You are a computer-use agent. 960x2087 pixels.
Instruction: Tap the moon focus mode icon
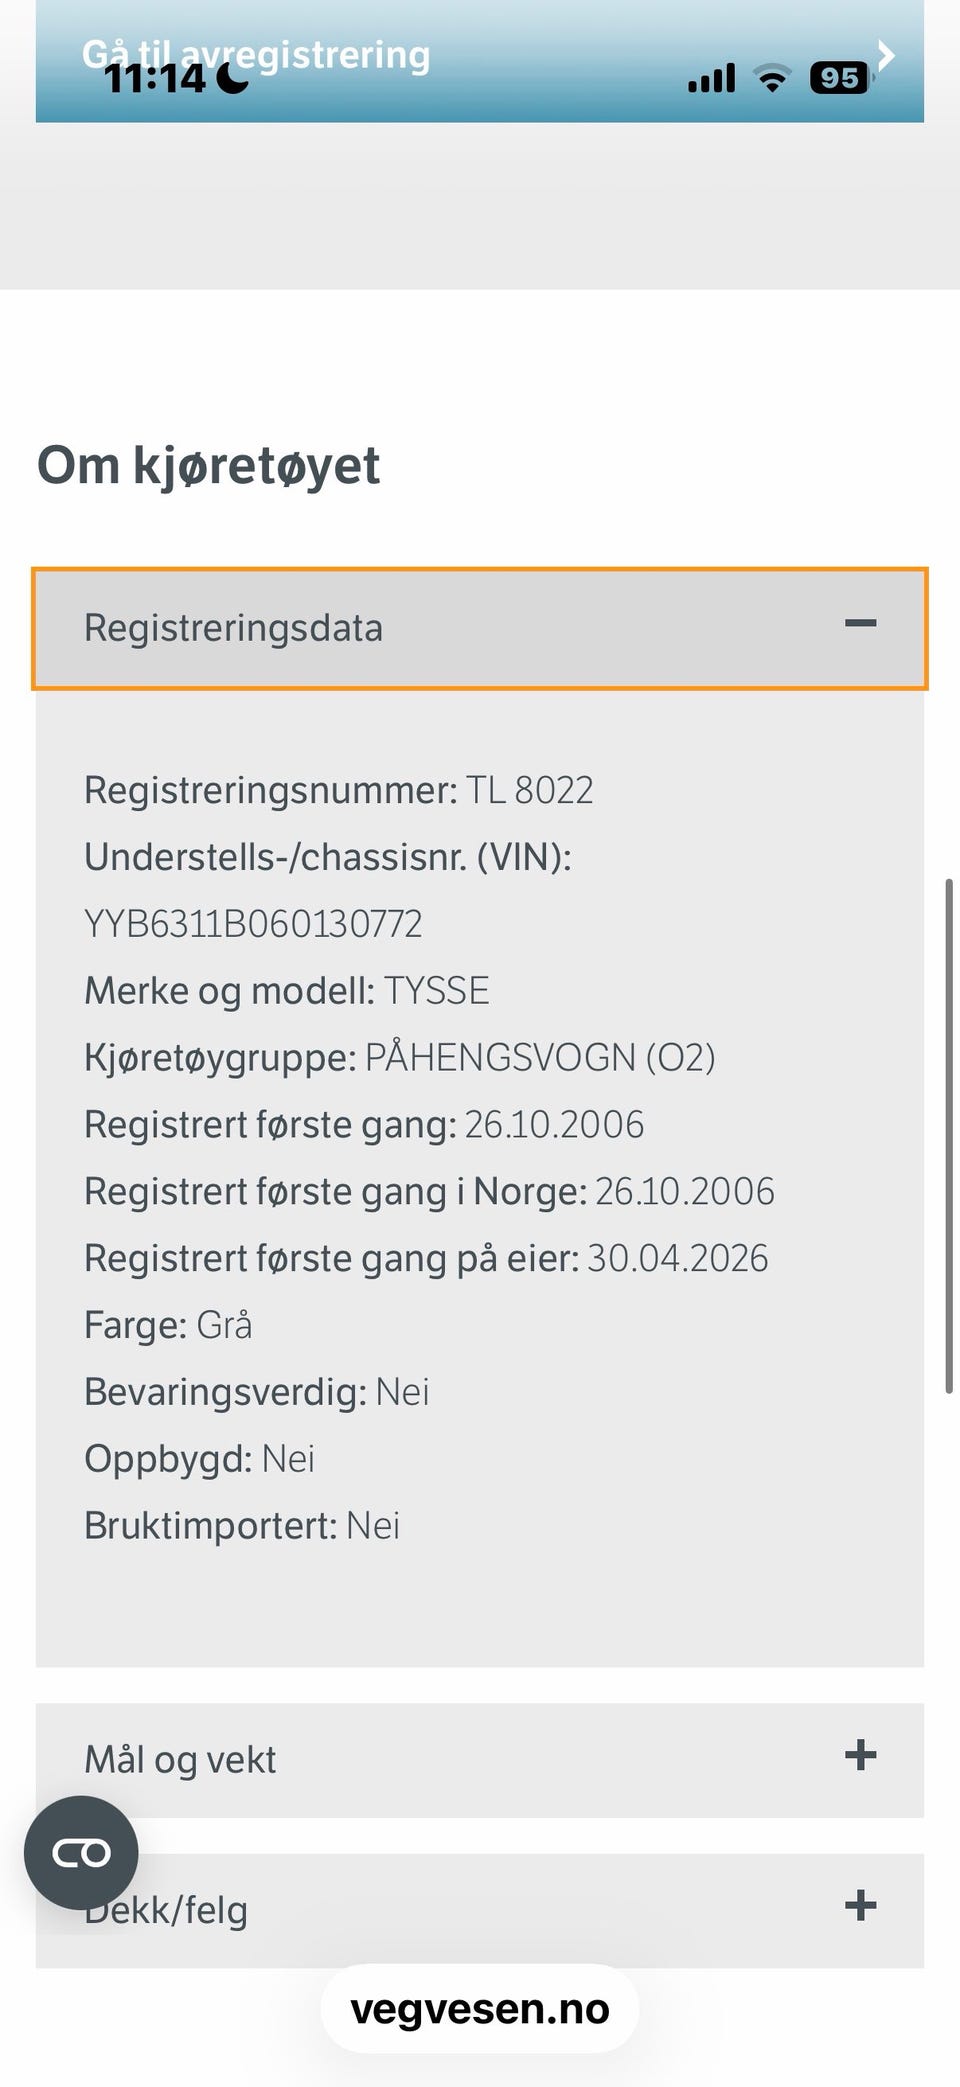232,78
